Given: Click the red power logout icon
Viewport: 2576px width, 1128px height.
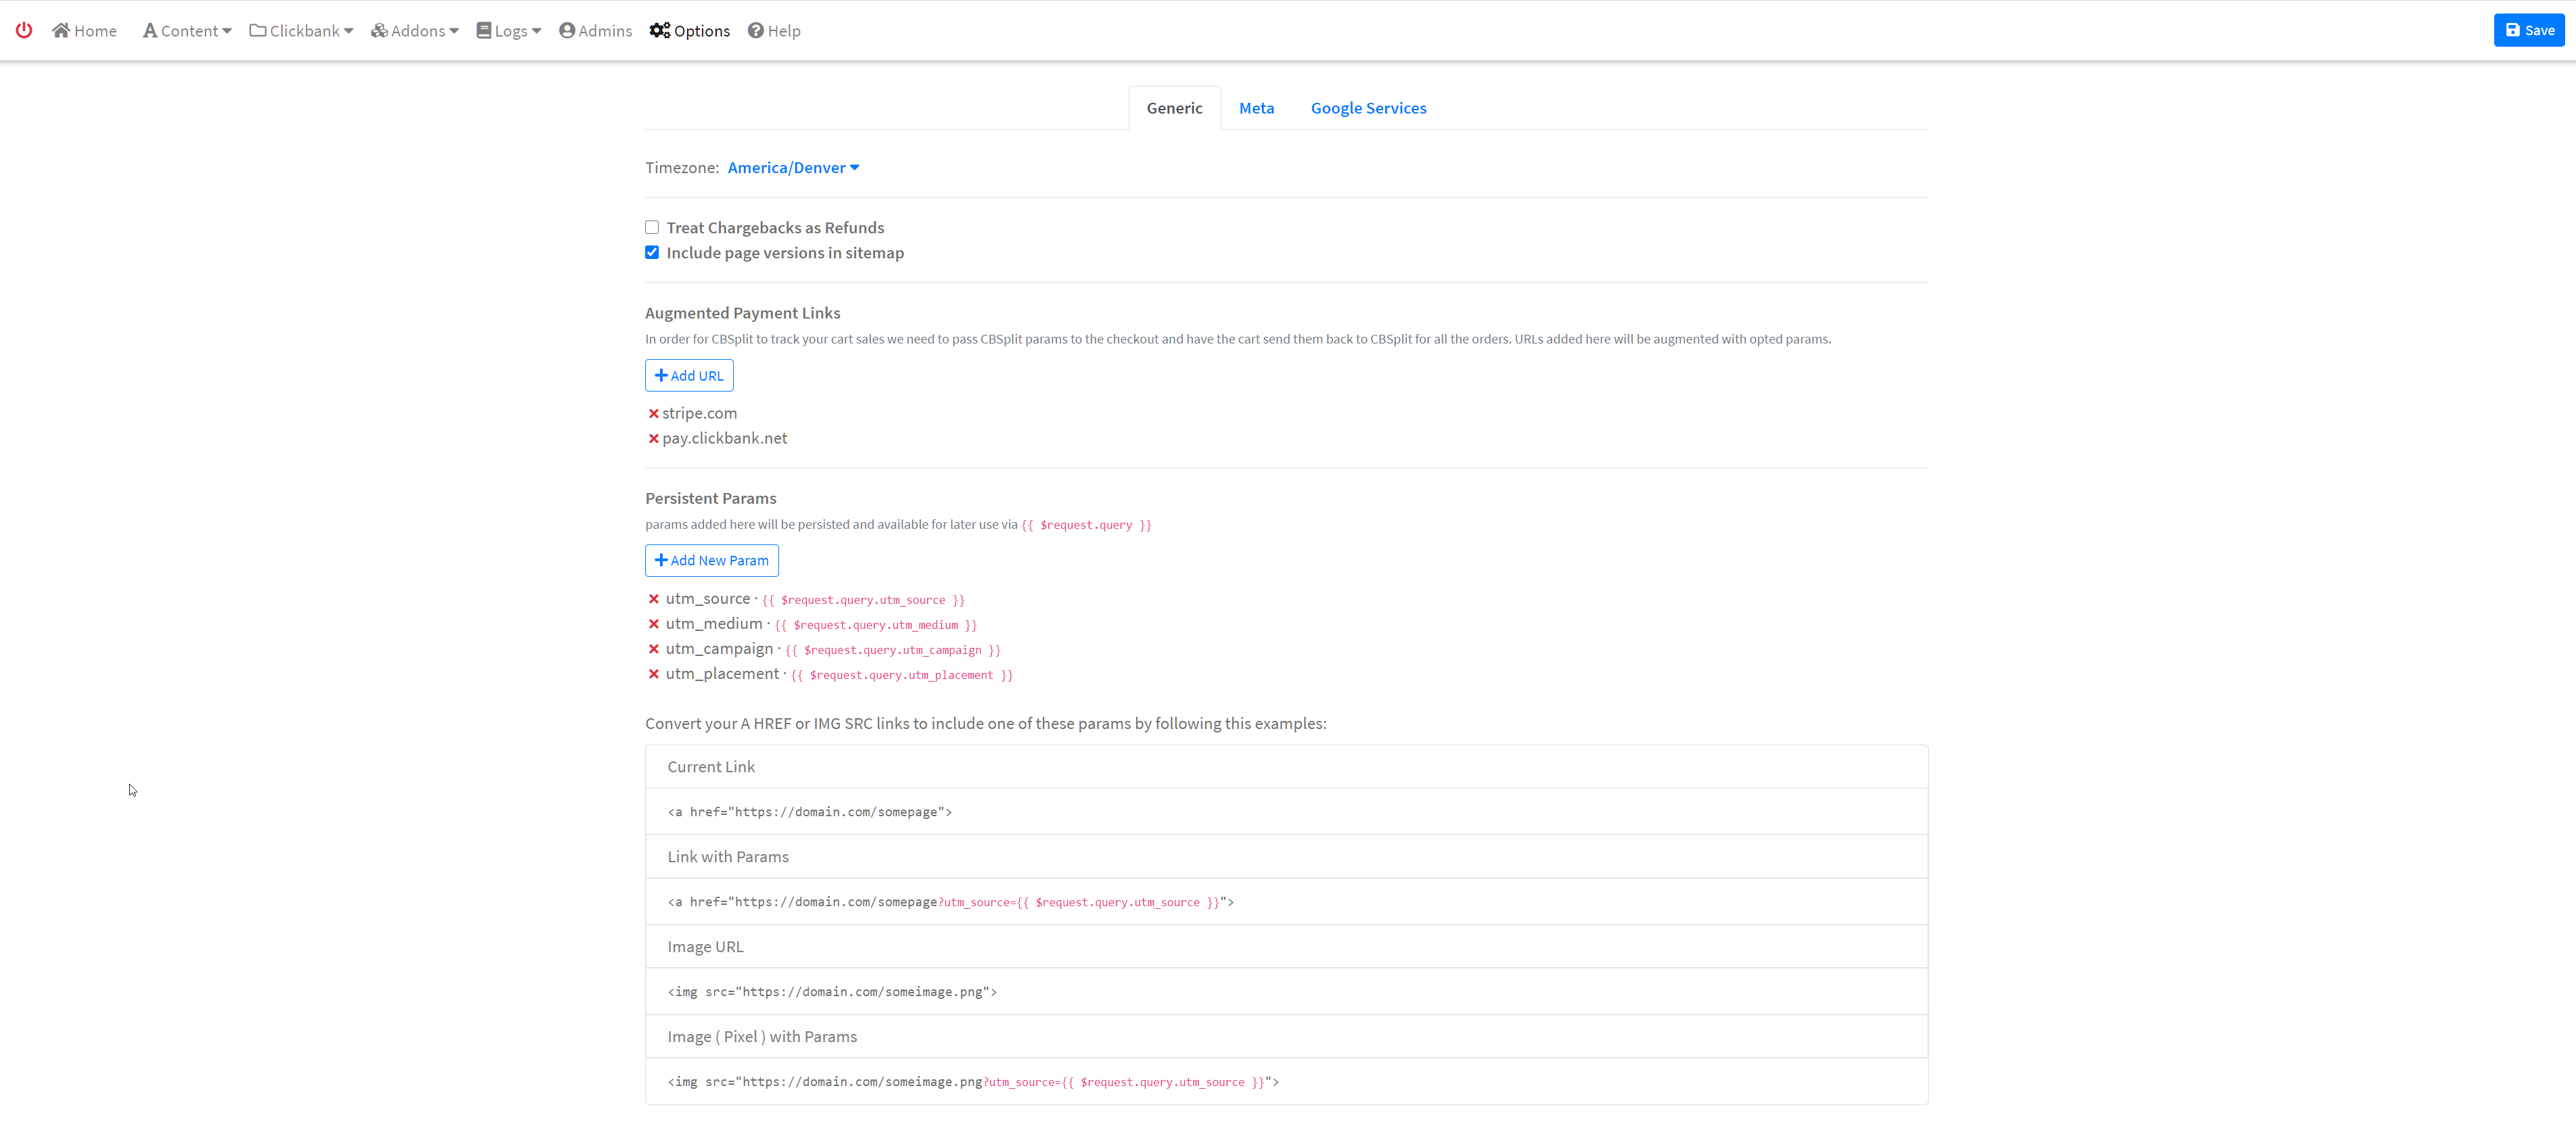Looking at the screenshot, I should click(x=24, y=30).
